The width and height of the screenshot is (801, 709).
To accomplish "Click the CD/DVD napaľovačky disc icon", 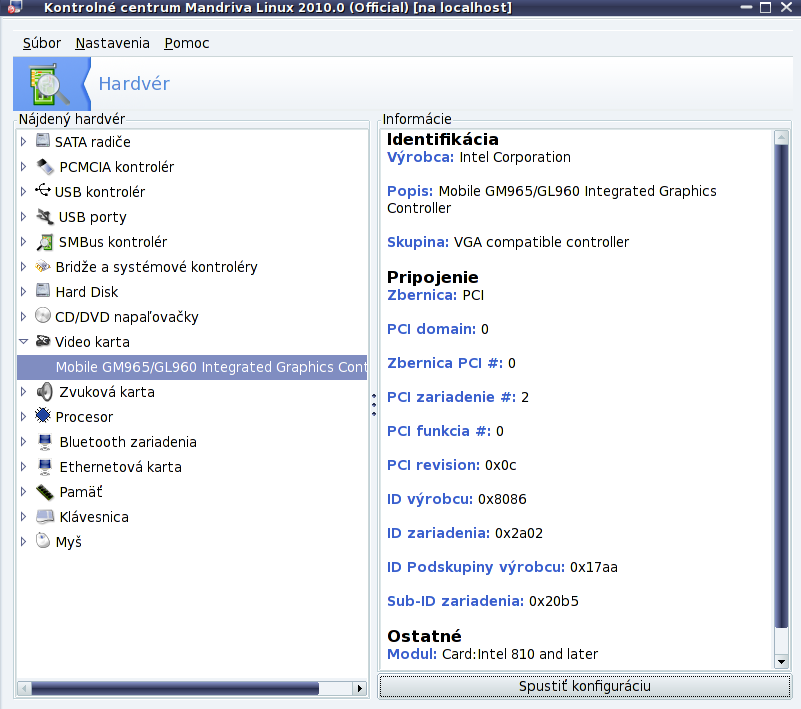I will [43, 316].
